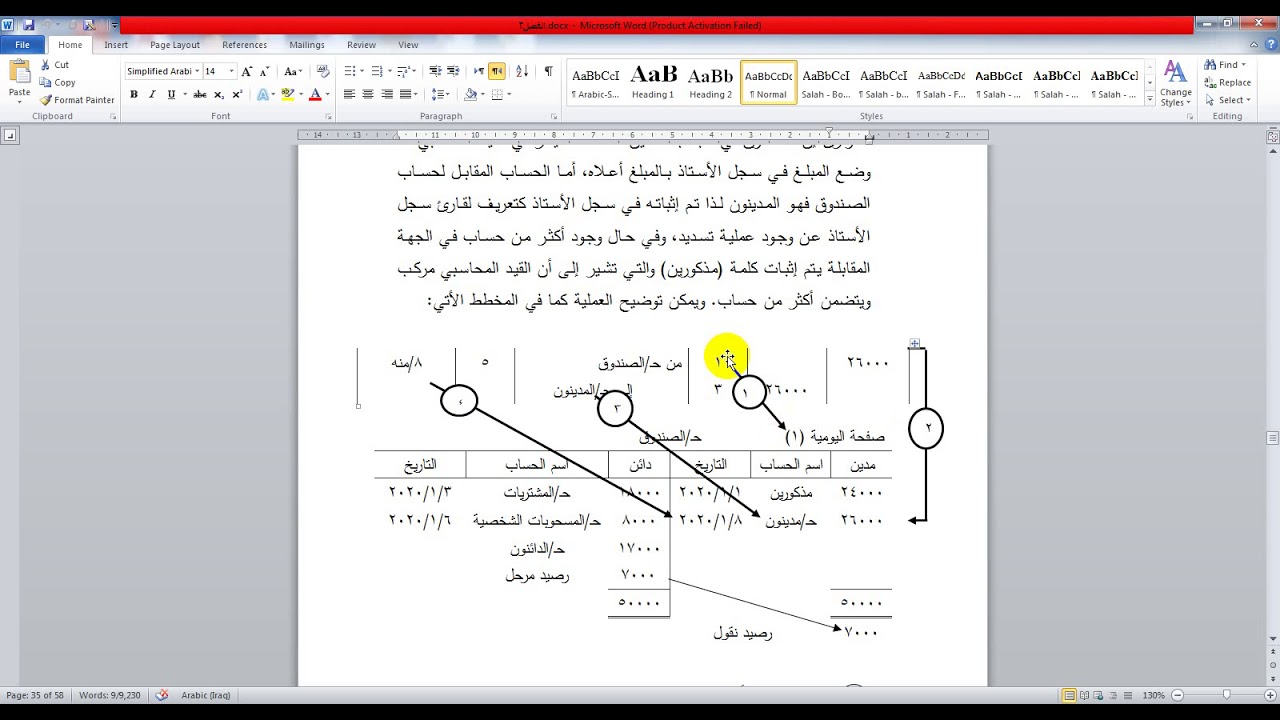Click the 130% zoom level button
Viewport: 1280px width, 720px height.
(x=1154, y=695)
